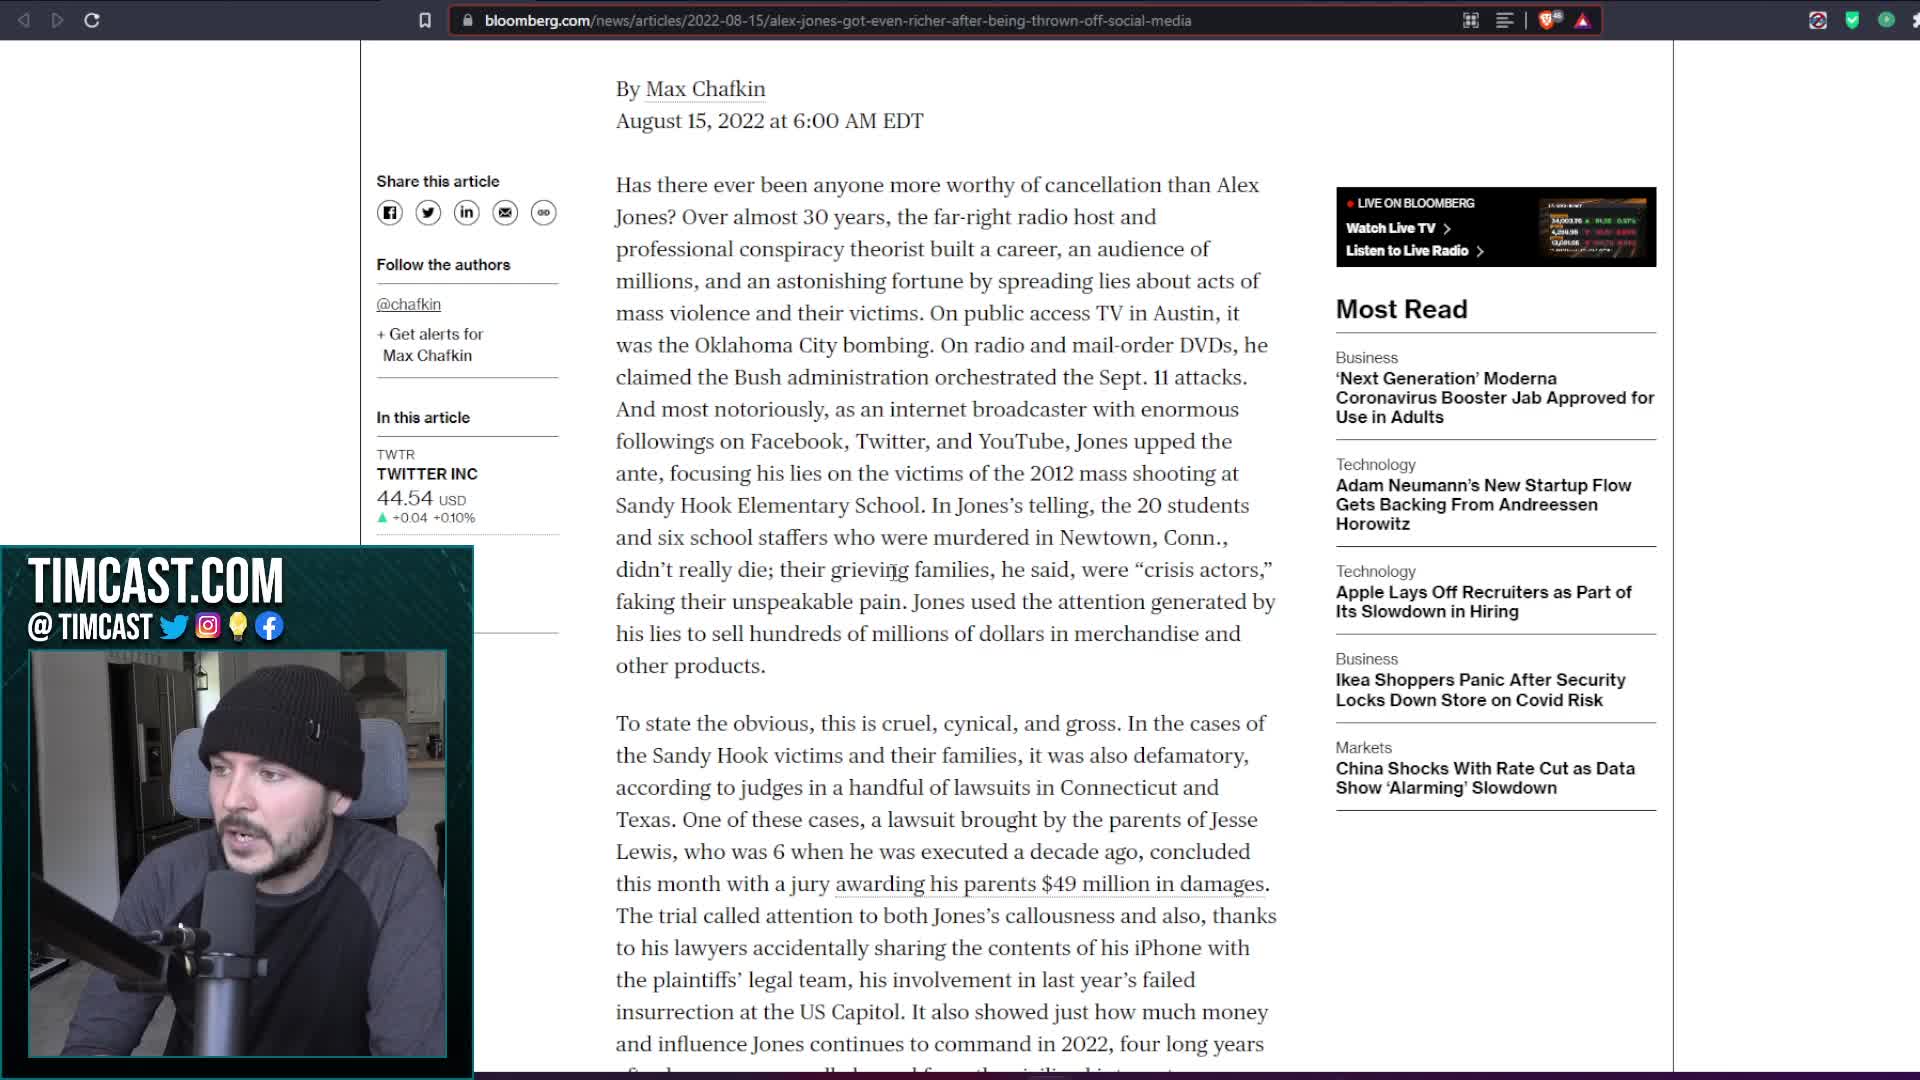1920x1080 pixels.
Task: Open author Max Chafkin's byline link
Action: [x=705, y=89]
